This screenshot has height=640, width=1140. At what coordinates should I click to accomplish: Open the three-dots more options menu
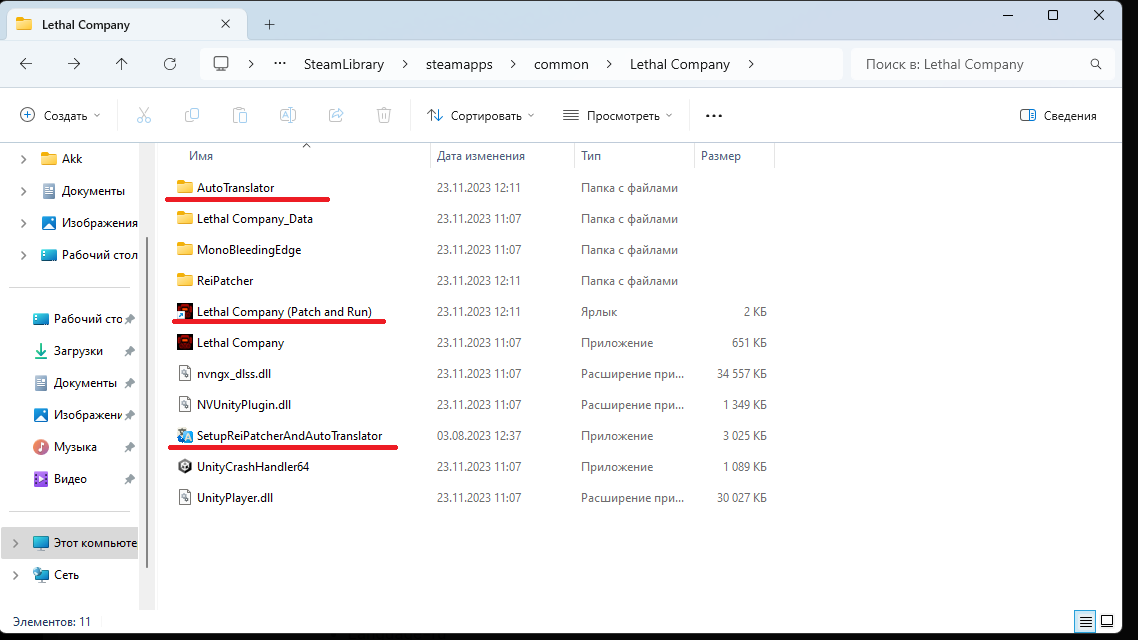714,116
